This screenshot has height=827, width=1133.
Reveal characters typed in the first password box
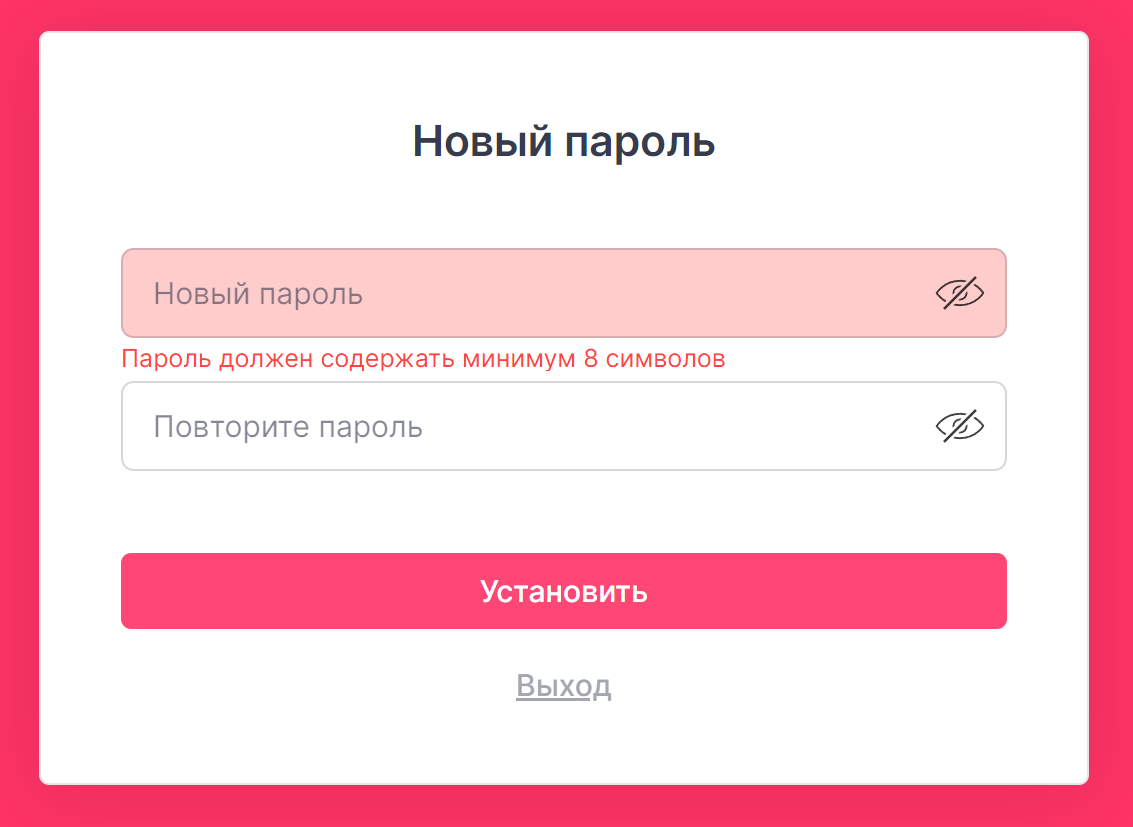click(960, 293)
